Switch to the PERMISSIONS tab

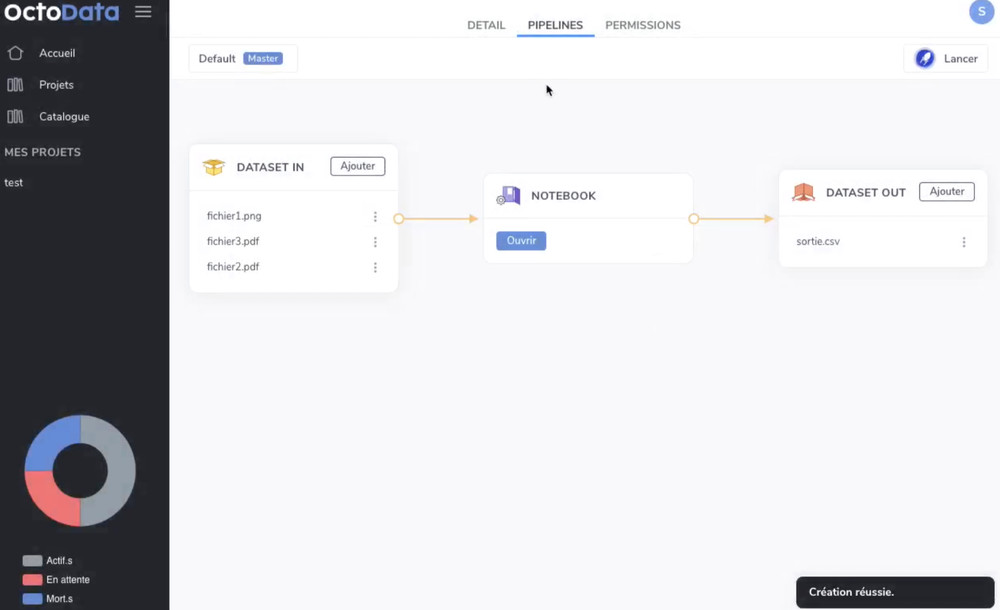click(x=643, y=25)
